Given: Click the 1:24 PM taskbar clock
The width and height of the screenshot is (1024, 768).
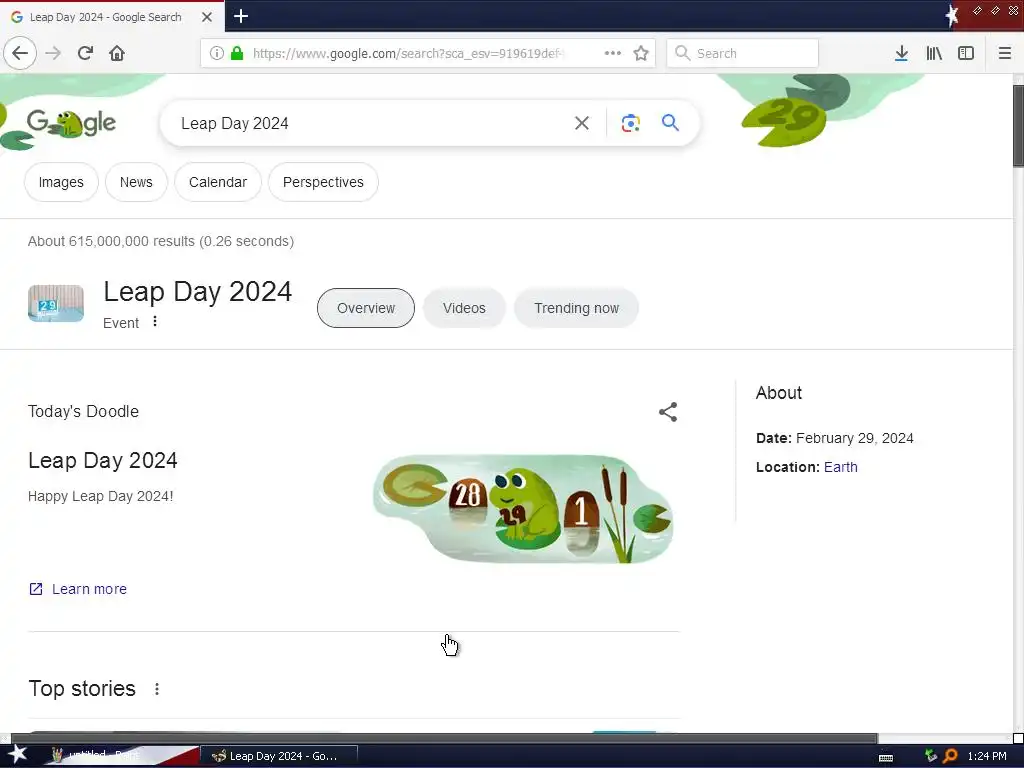Looking at the screenshot, I should pyautogui.click(x=987, y=756).
